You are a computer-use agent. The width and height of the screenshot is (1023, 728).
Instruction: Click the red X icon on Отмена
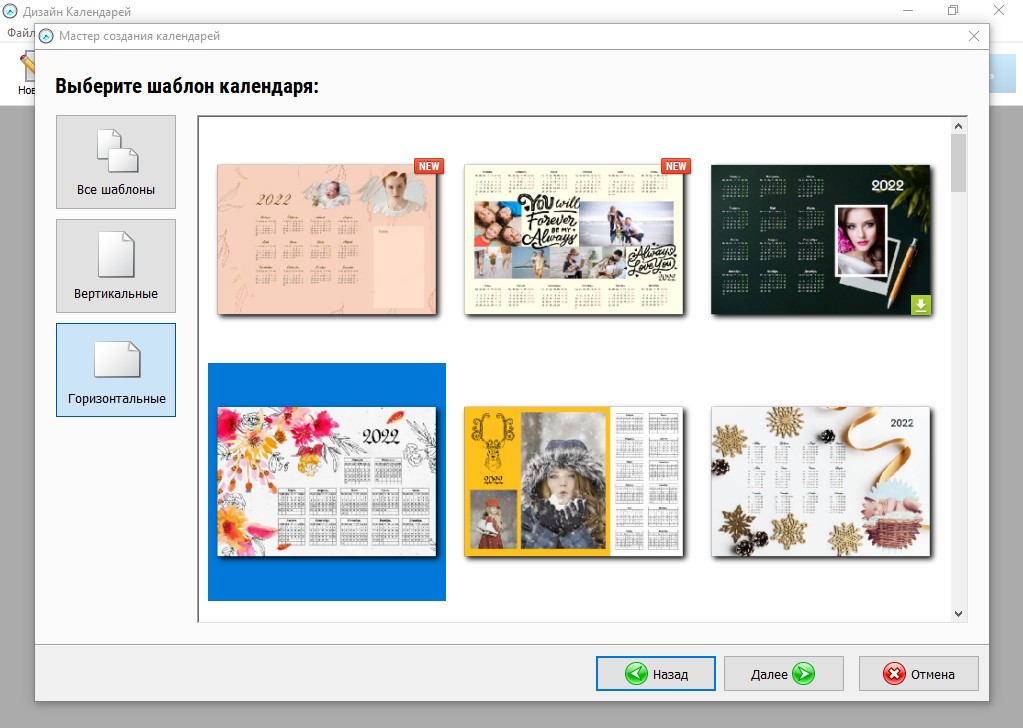pos(893,674)
